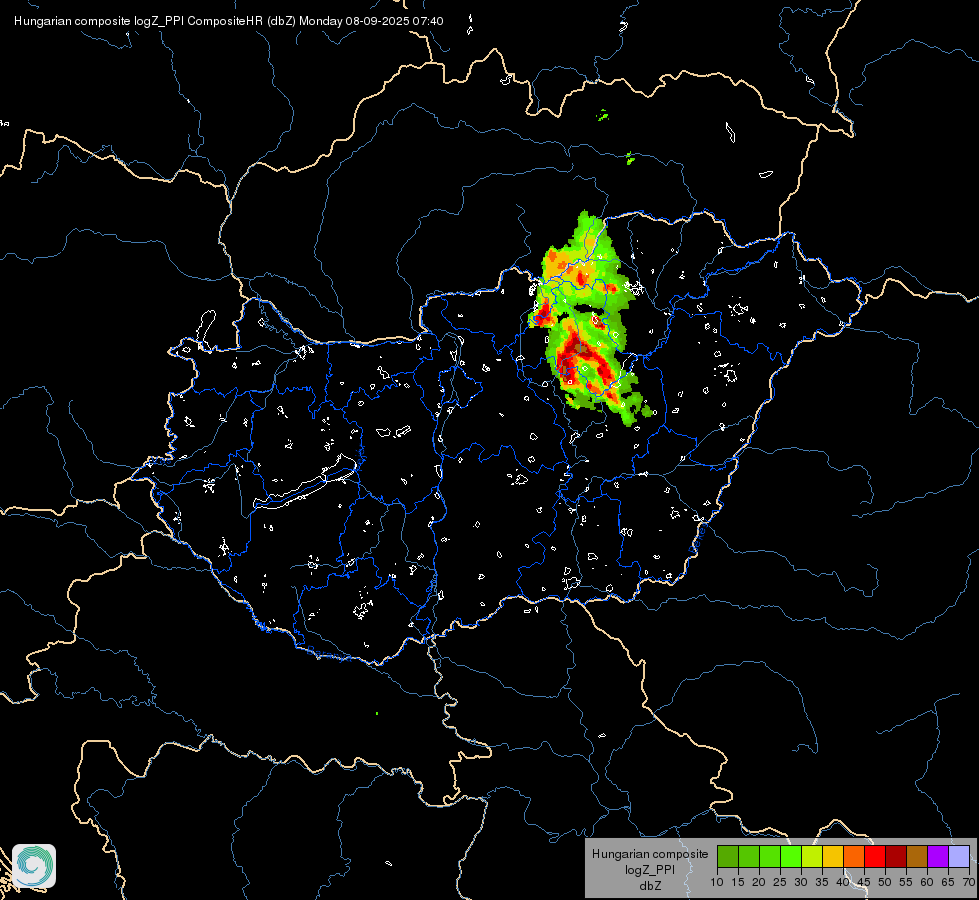Viewport: 979px width, 900px height.
Task: Select the 50–55 dBZ dark red swatch
Action: coord(896,856)
